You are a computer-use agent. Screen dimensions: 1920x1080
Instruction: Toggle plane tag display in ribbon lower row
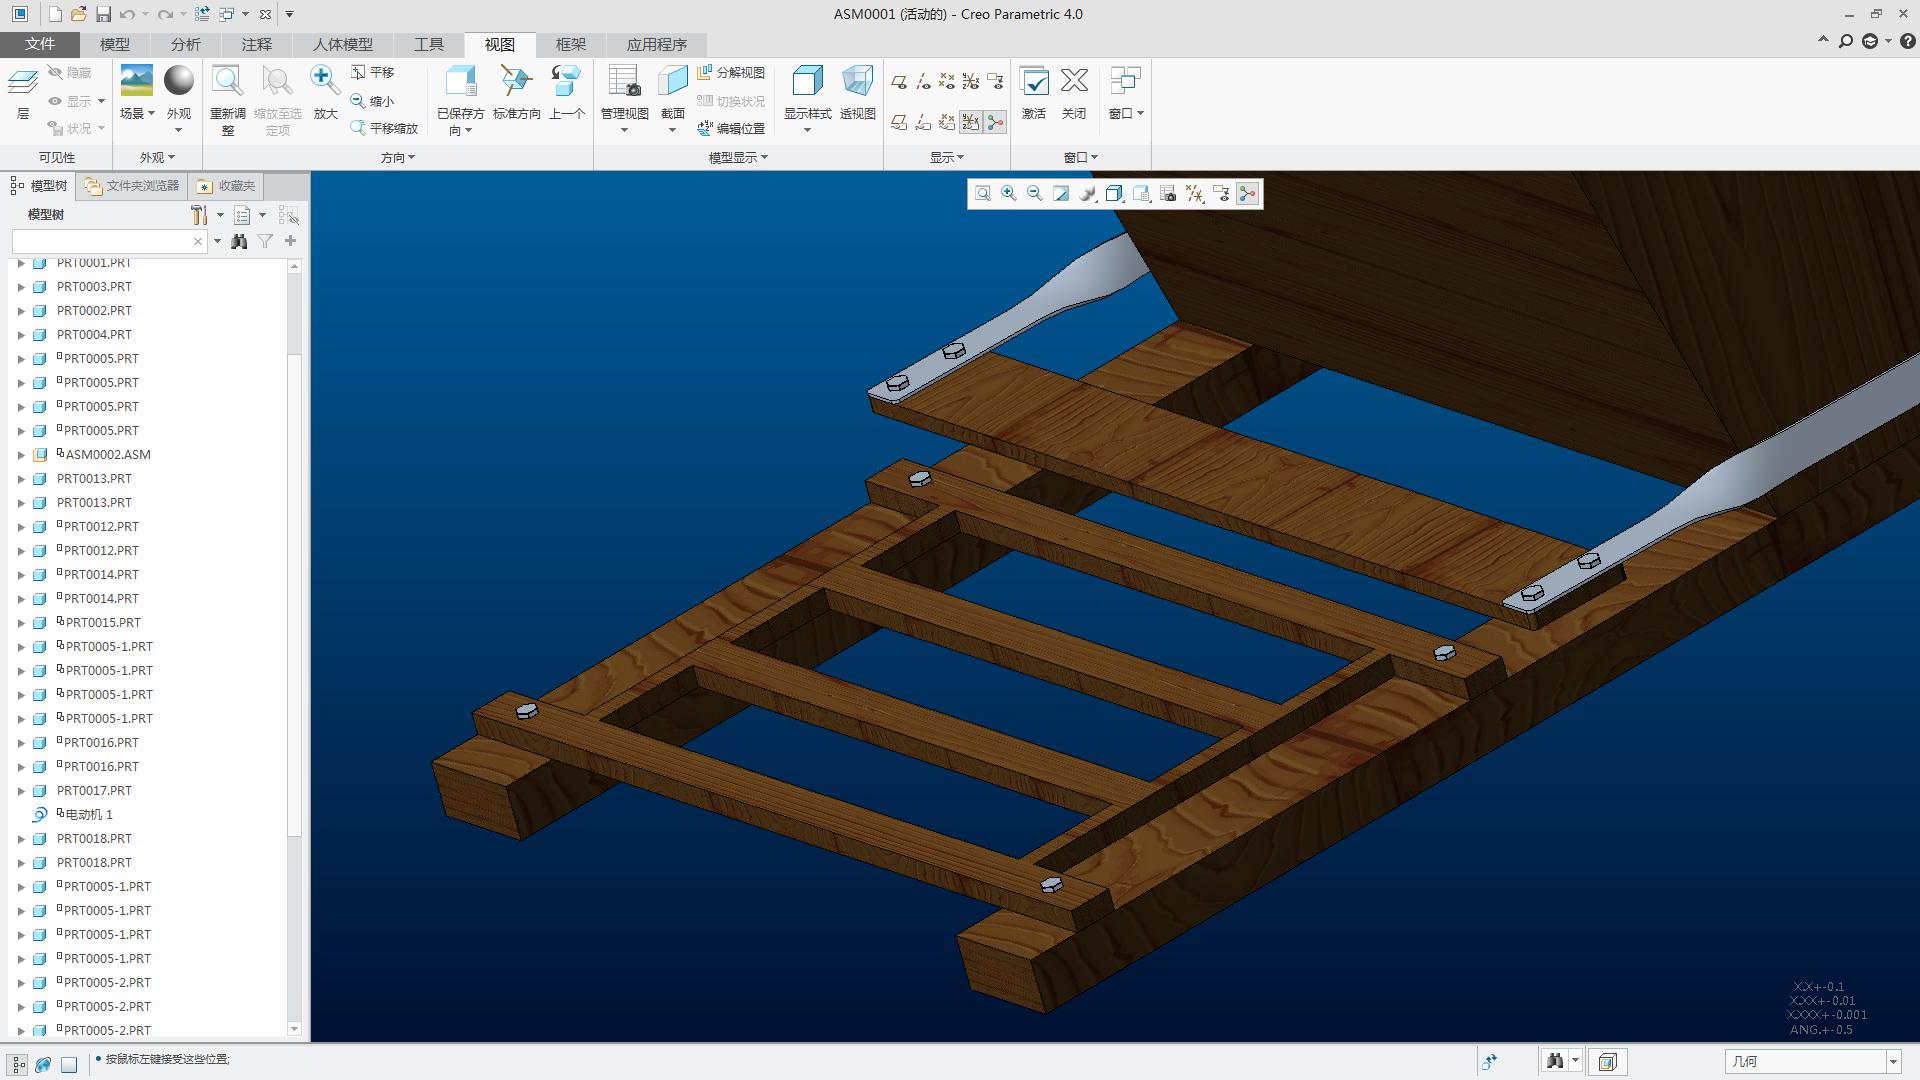pyautogui.click(x=899, y=122)
